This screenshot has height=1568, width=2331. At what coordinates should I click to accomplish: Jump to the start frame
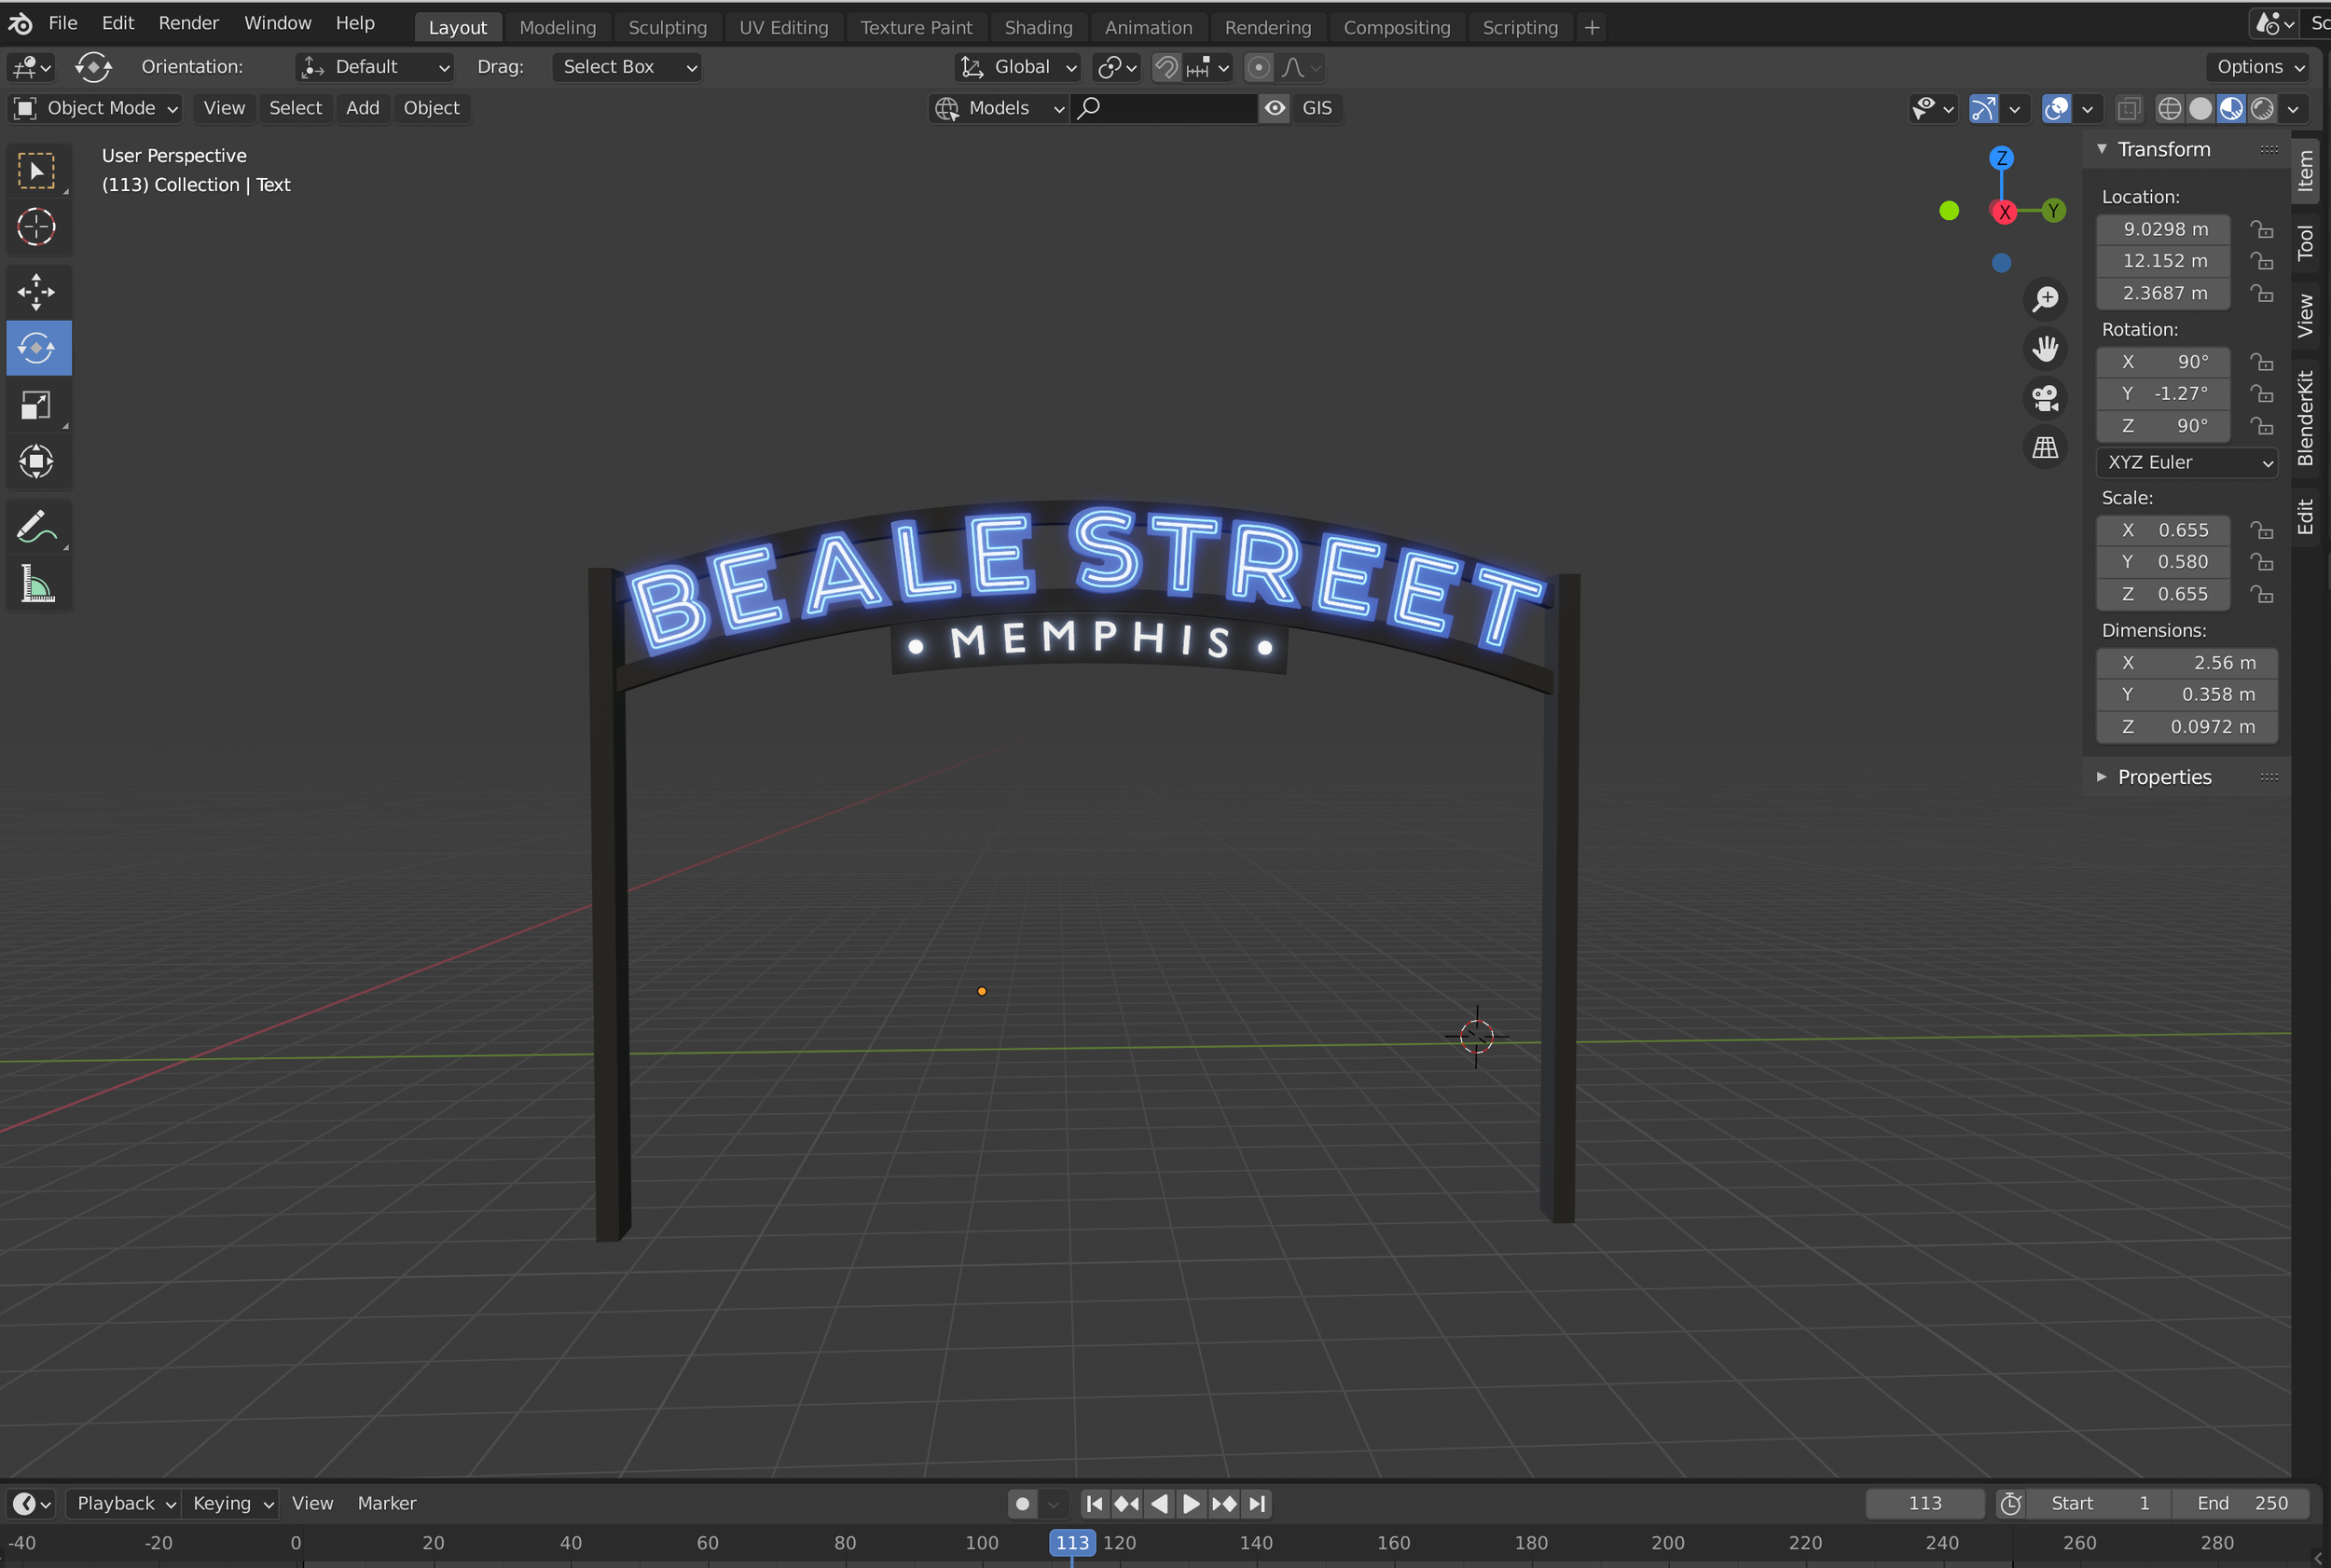[1095, 1503]
